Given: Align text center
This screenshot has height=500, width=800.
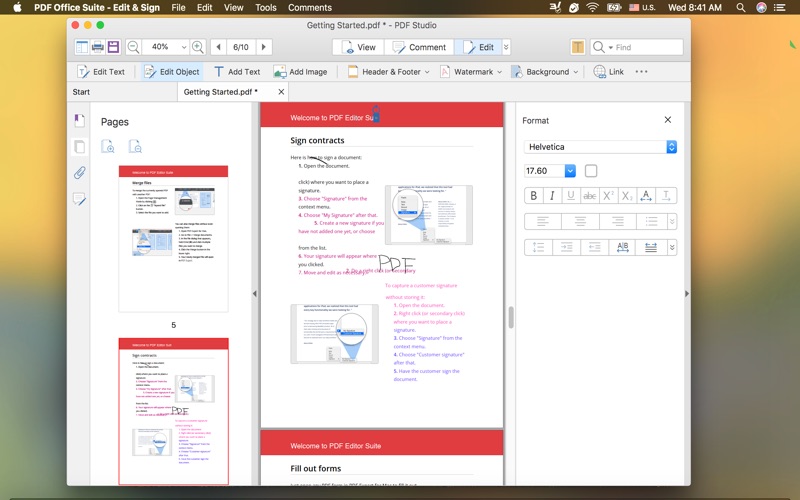Looking at the screenshot, I should tap(580, 221).
